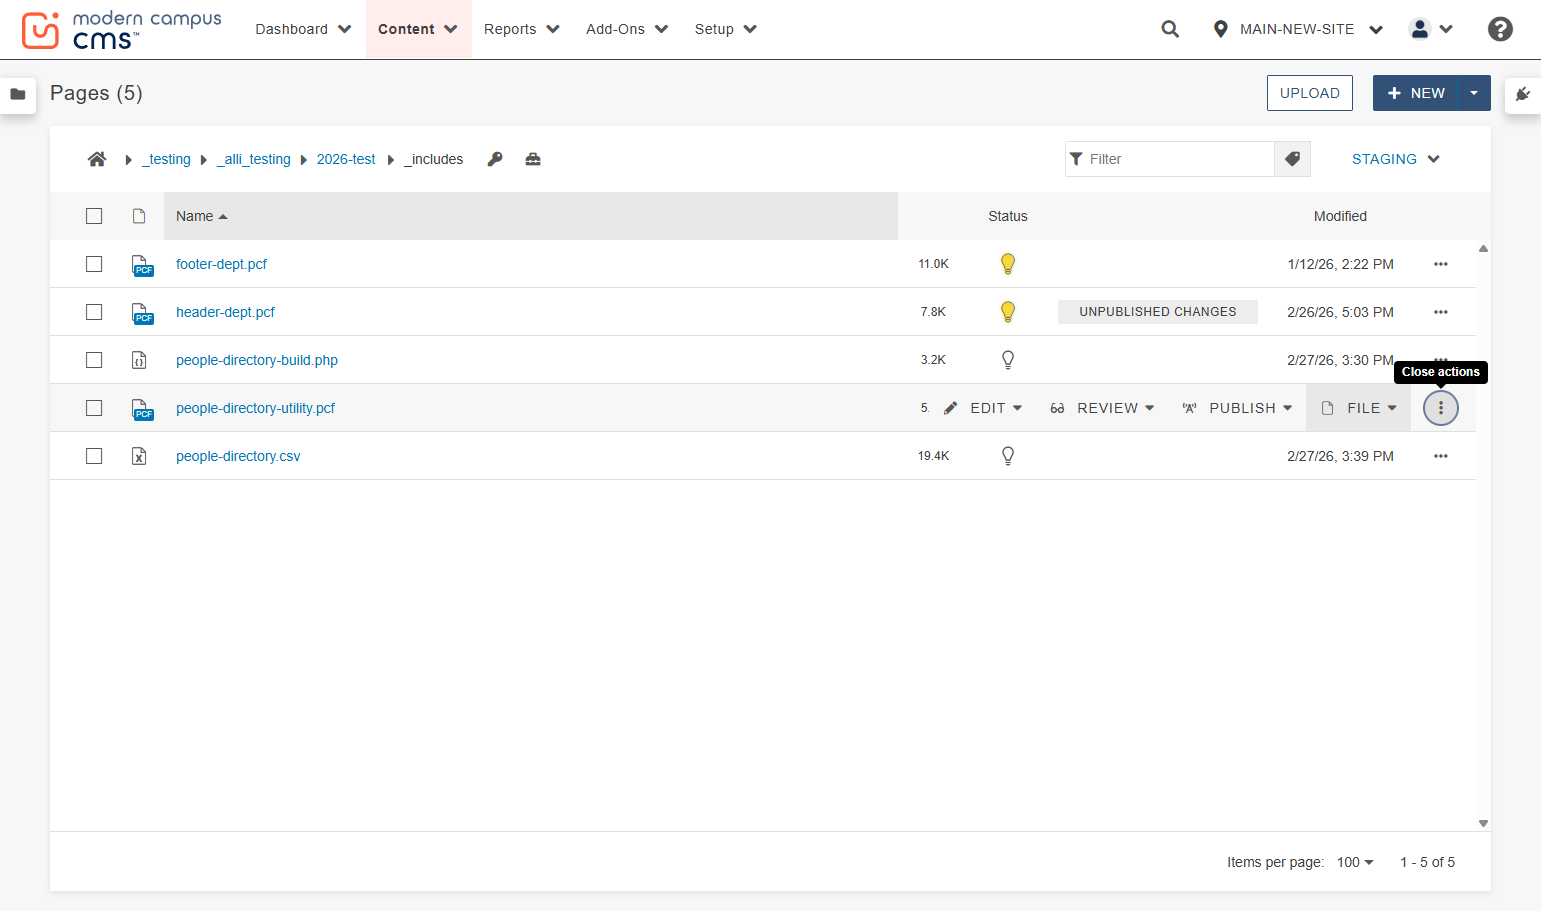Click the lightbulb status for people-directory.csv

(1008, 456)
